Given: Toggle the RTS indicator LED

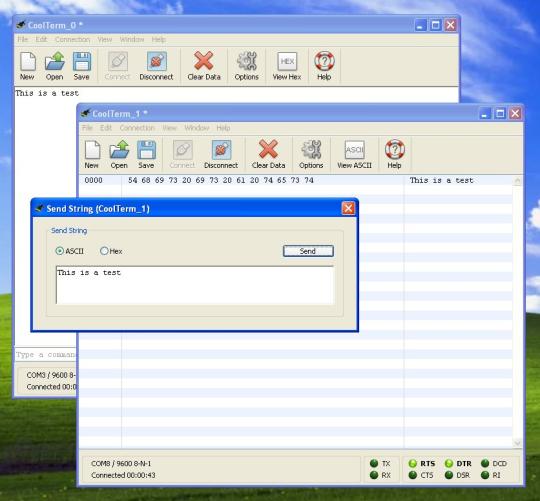Looking at the screenshot, I should 413,463.
